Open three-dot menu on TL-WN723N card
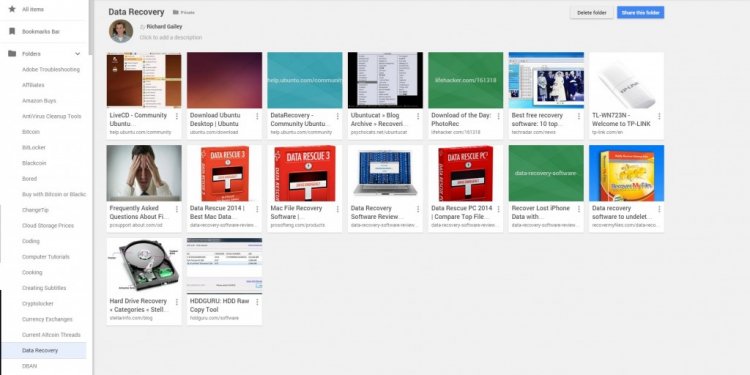 coord(659,116)
